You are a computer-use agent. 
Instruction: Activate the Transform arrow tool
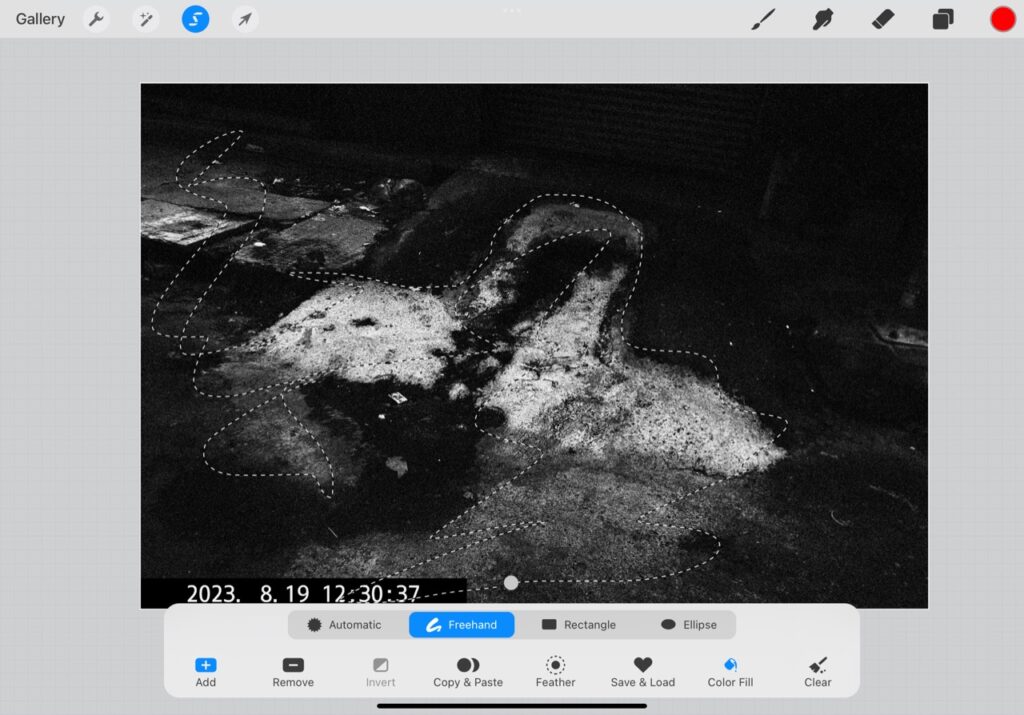(244, 19)
